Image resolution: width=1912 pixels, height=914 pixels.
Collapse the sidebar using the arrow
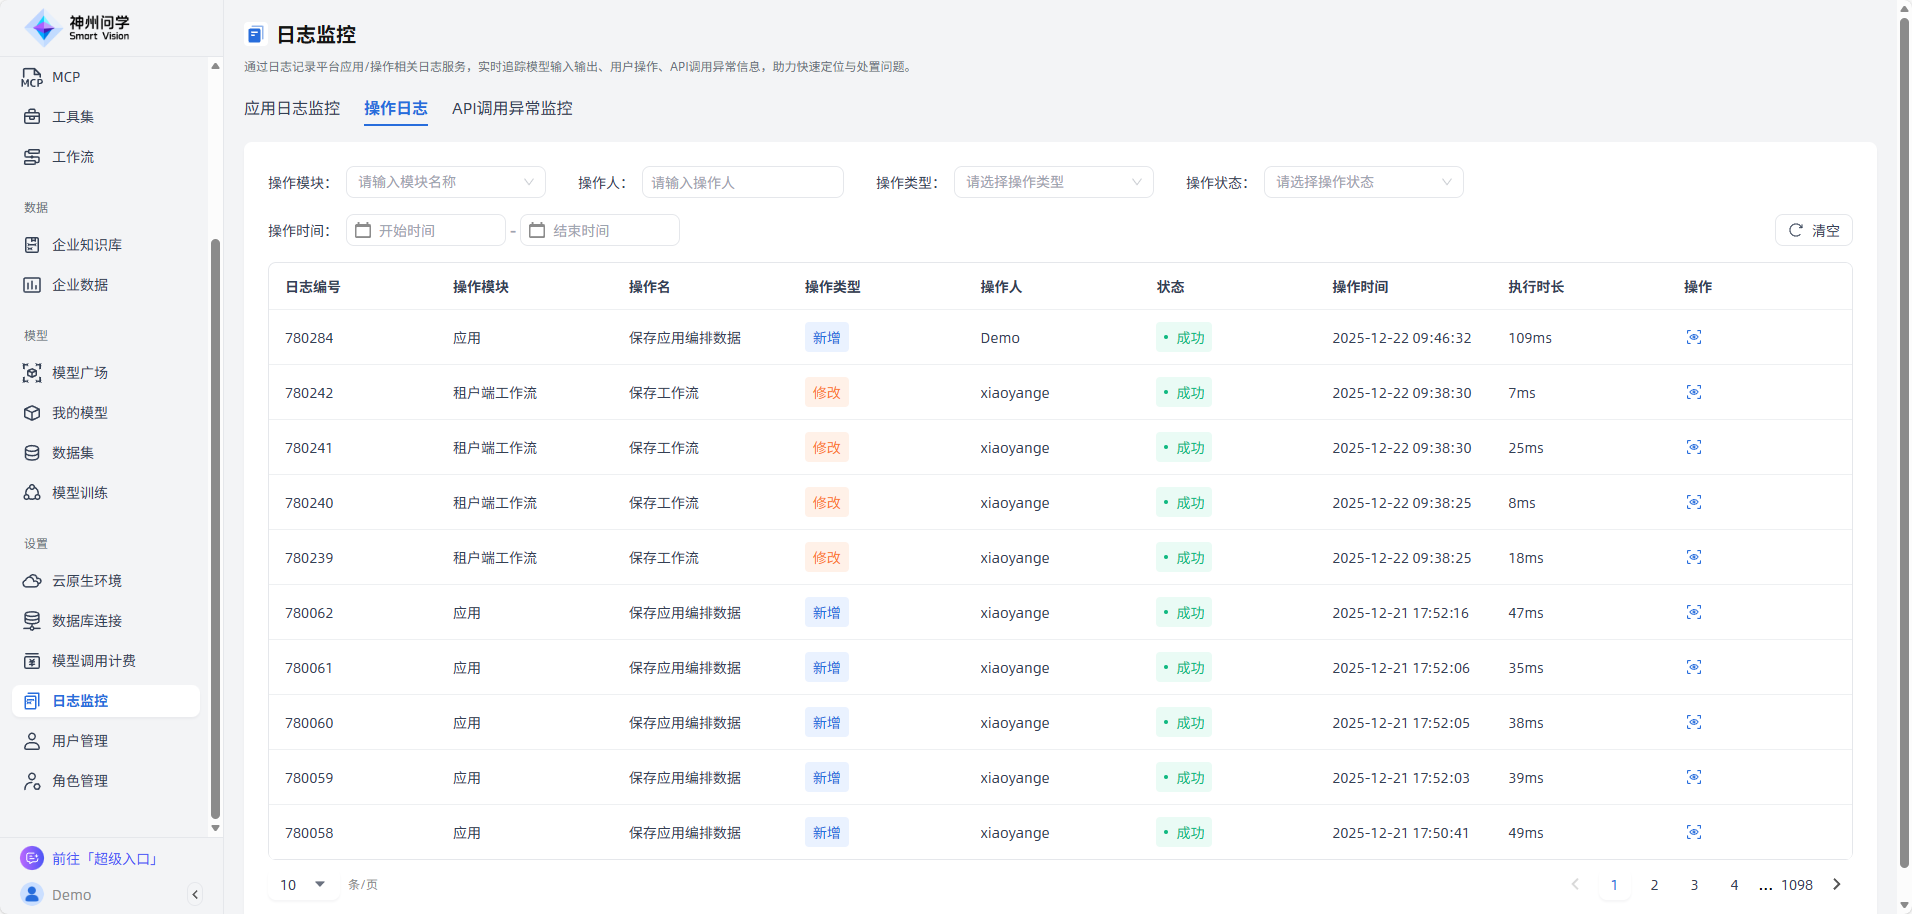click(x=195, y=895)
